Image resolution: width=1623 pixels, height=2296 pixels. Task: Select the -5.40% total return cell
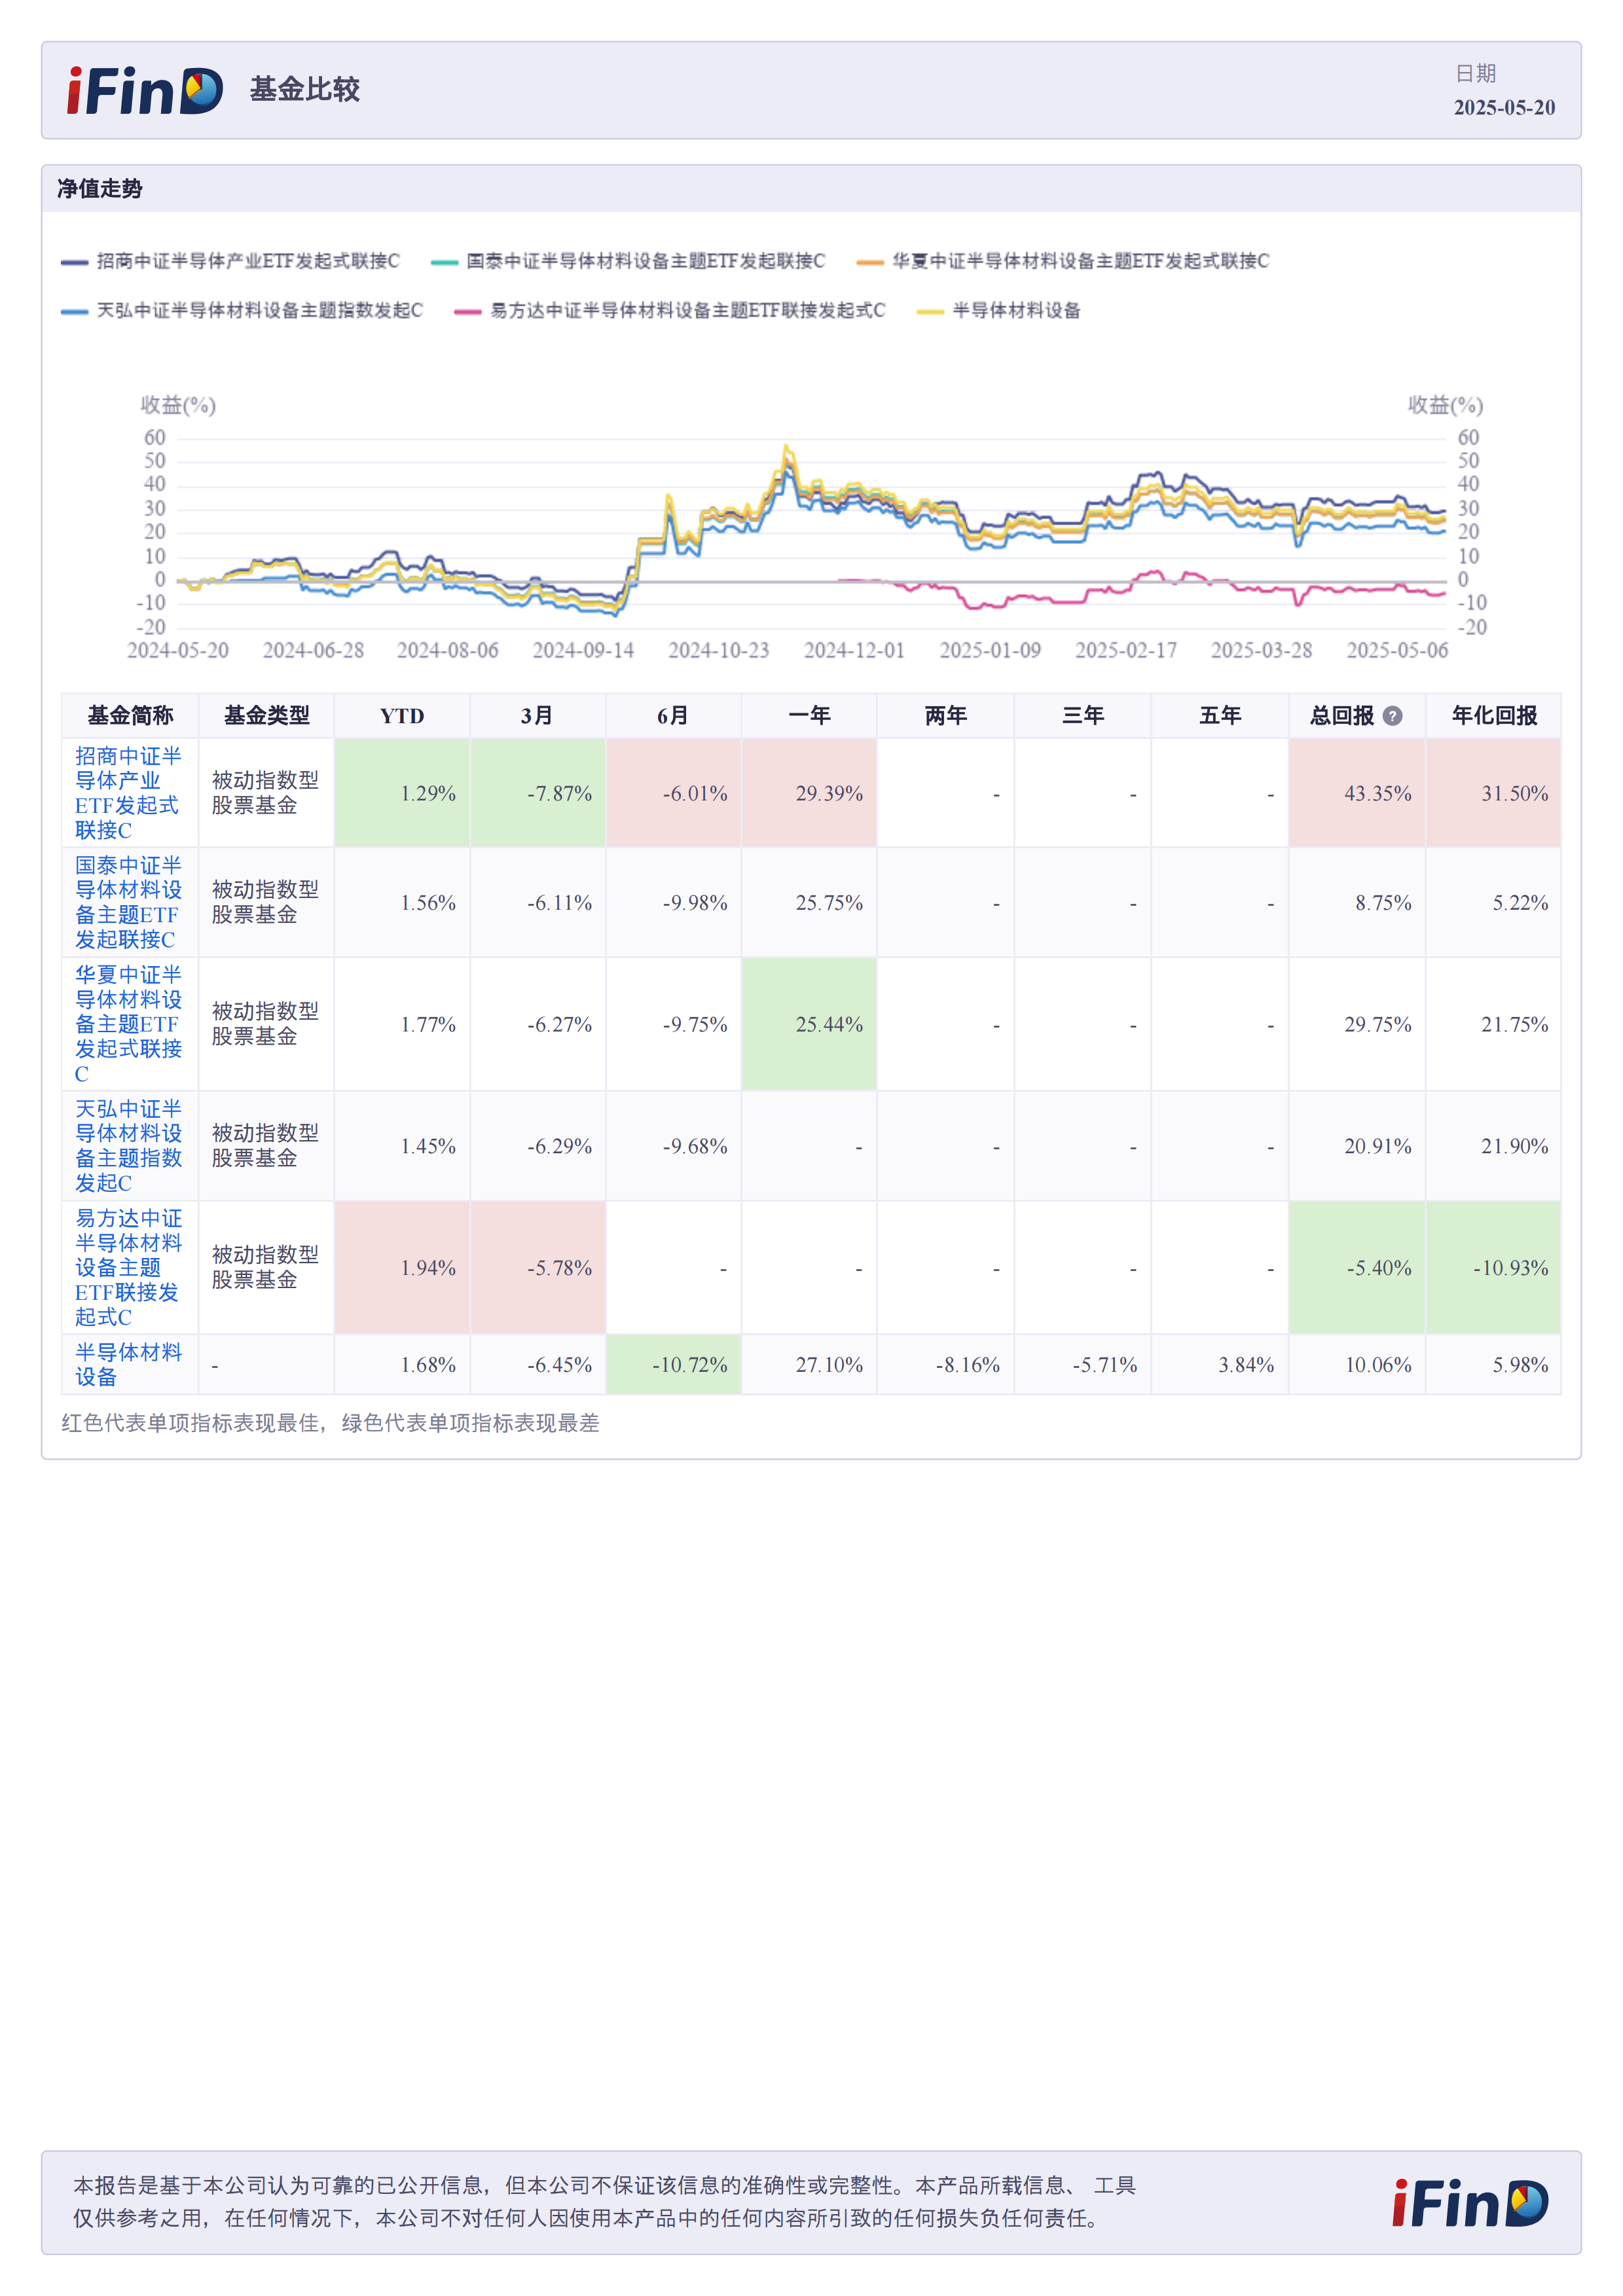1357,1267
